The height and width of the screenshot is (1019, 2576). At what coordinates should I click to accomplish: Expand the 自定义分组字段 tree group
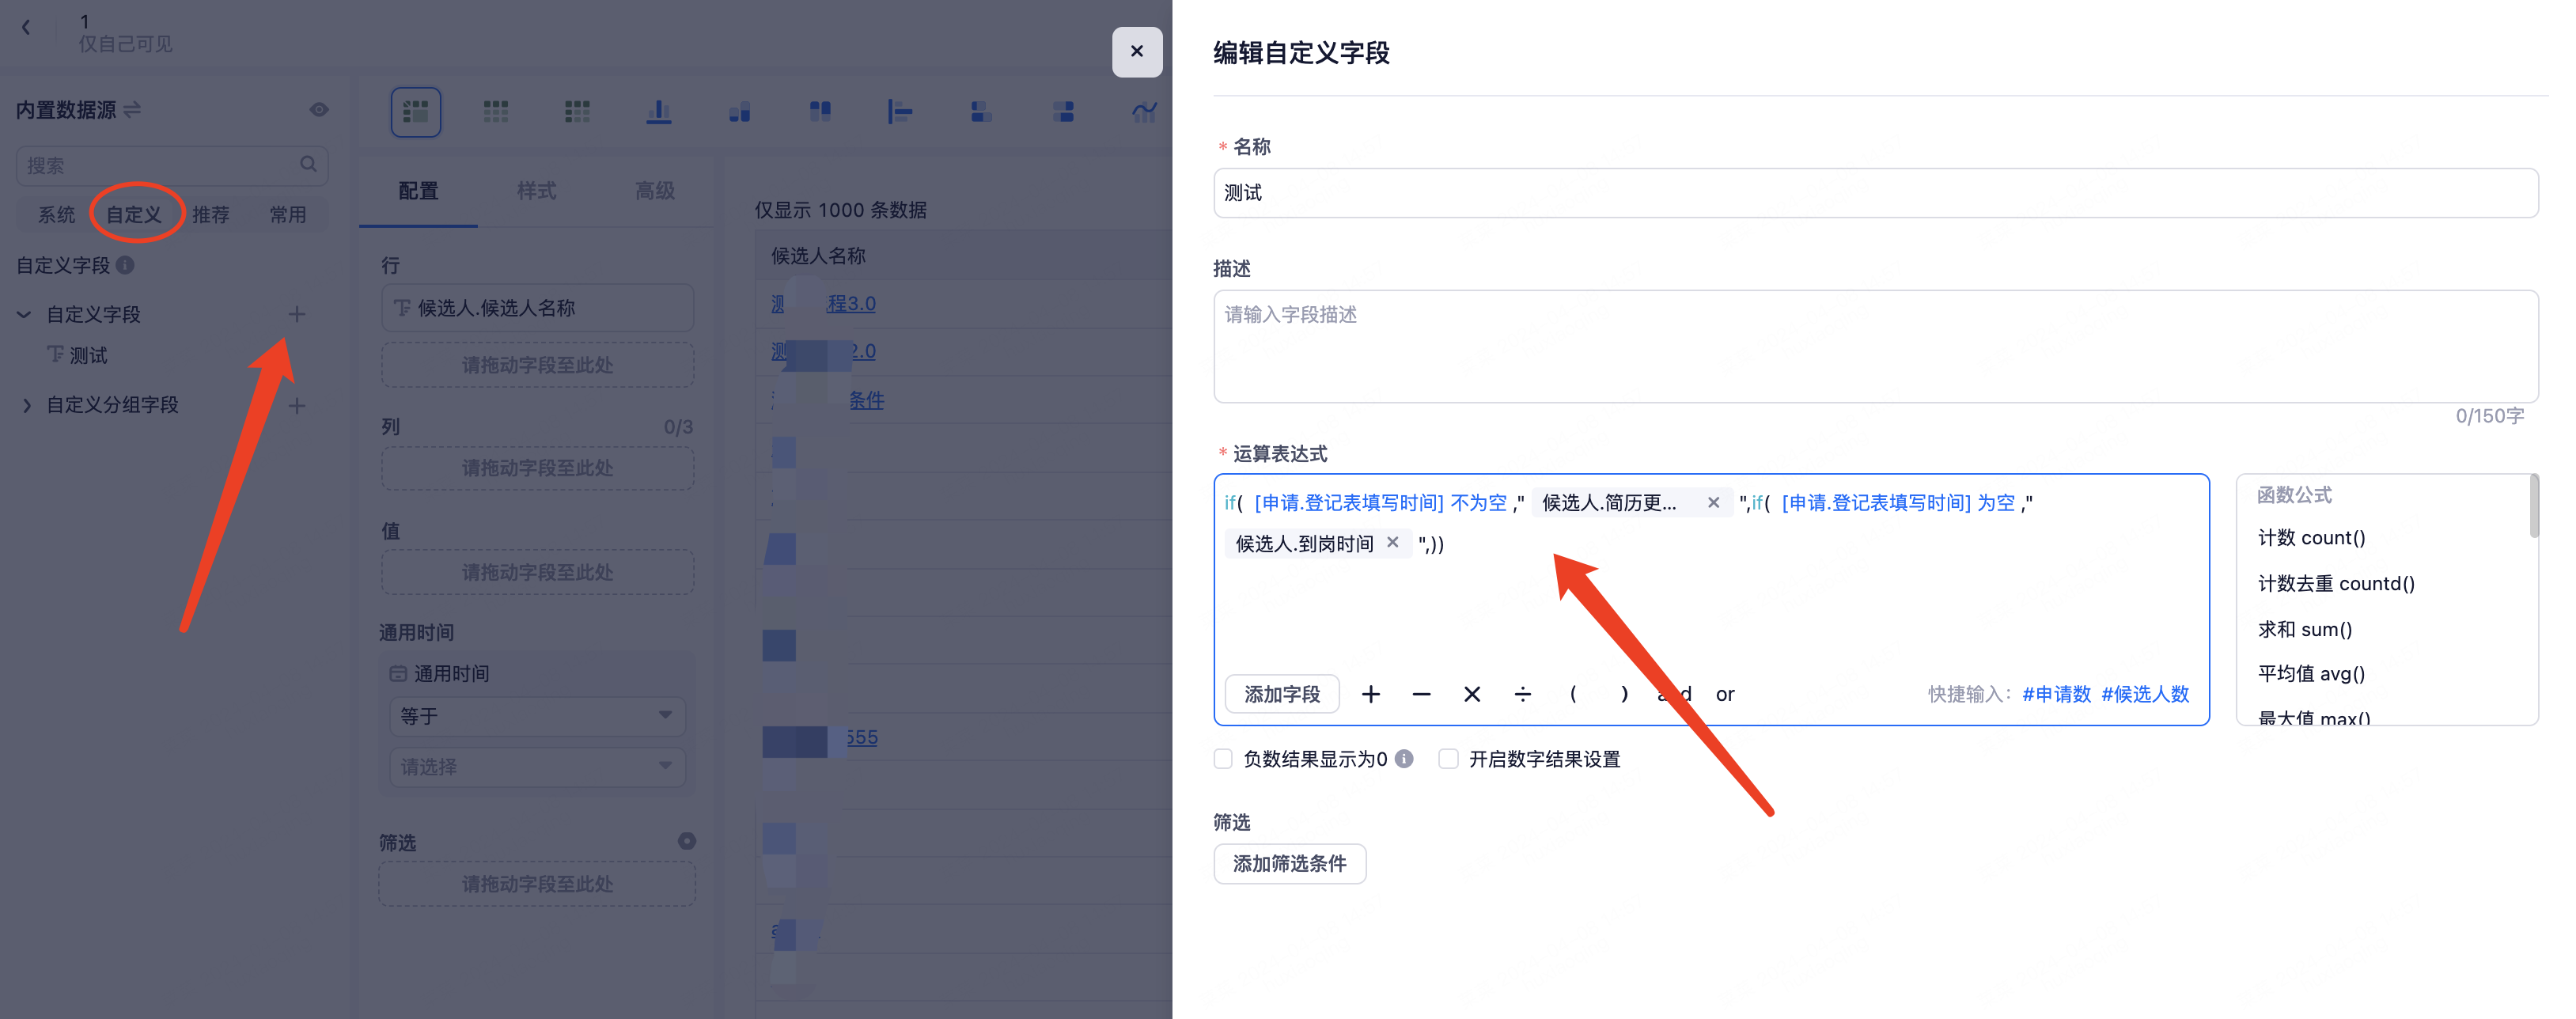tap(26, 405)
